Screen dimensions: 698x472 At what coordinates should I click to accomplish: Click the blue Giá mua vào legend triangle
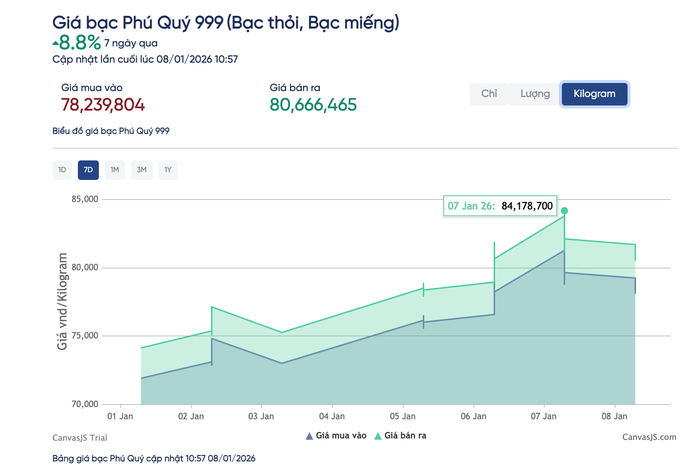pos(309,436)
